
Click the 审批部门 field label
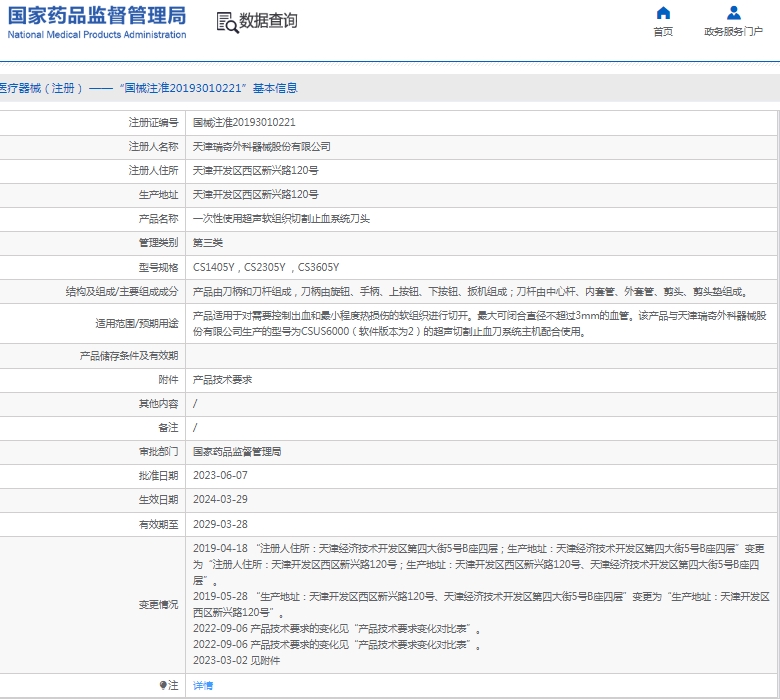tap(158, 452)
